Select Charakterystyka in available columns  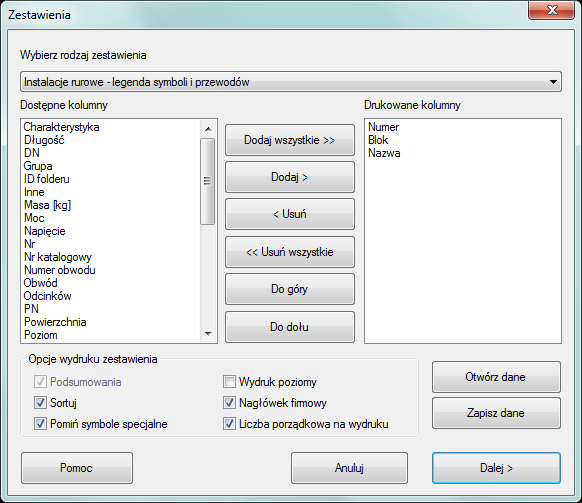click(61, 127)
